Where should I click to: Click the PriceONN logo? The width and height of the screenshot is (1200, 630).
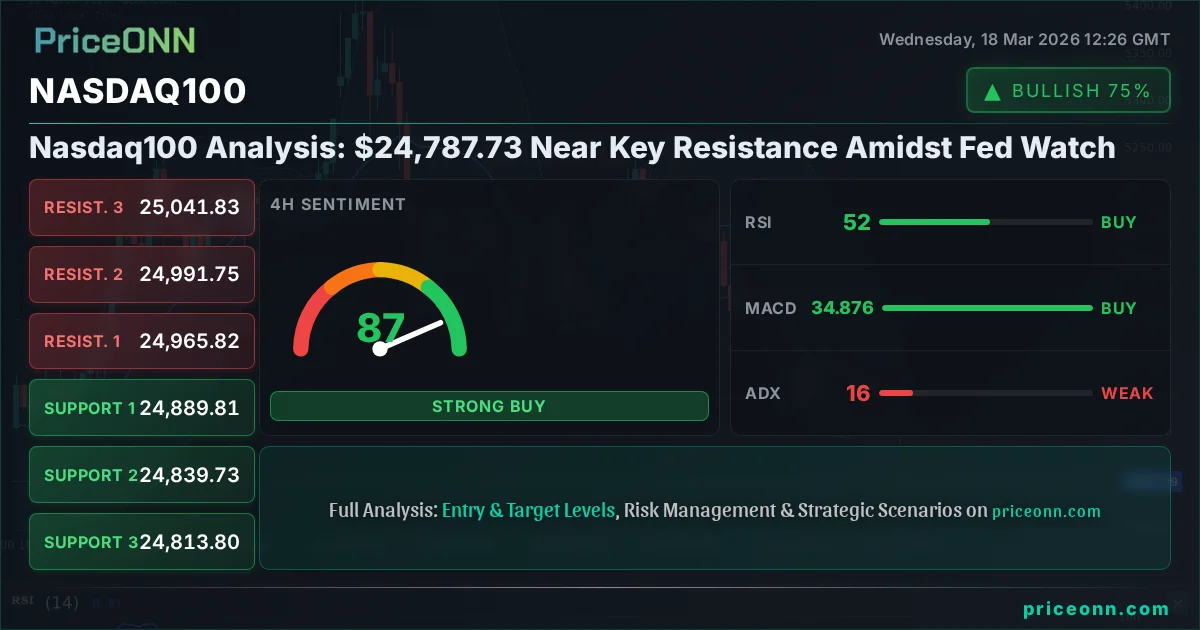[113, 41]
